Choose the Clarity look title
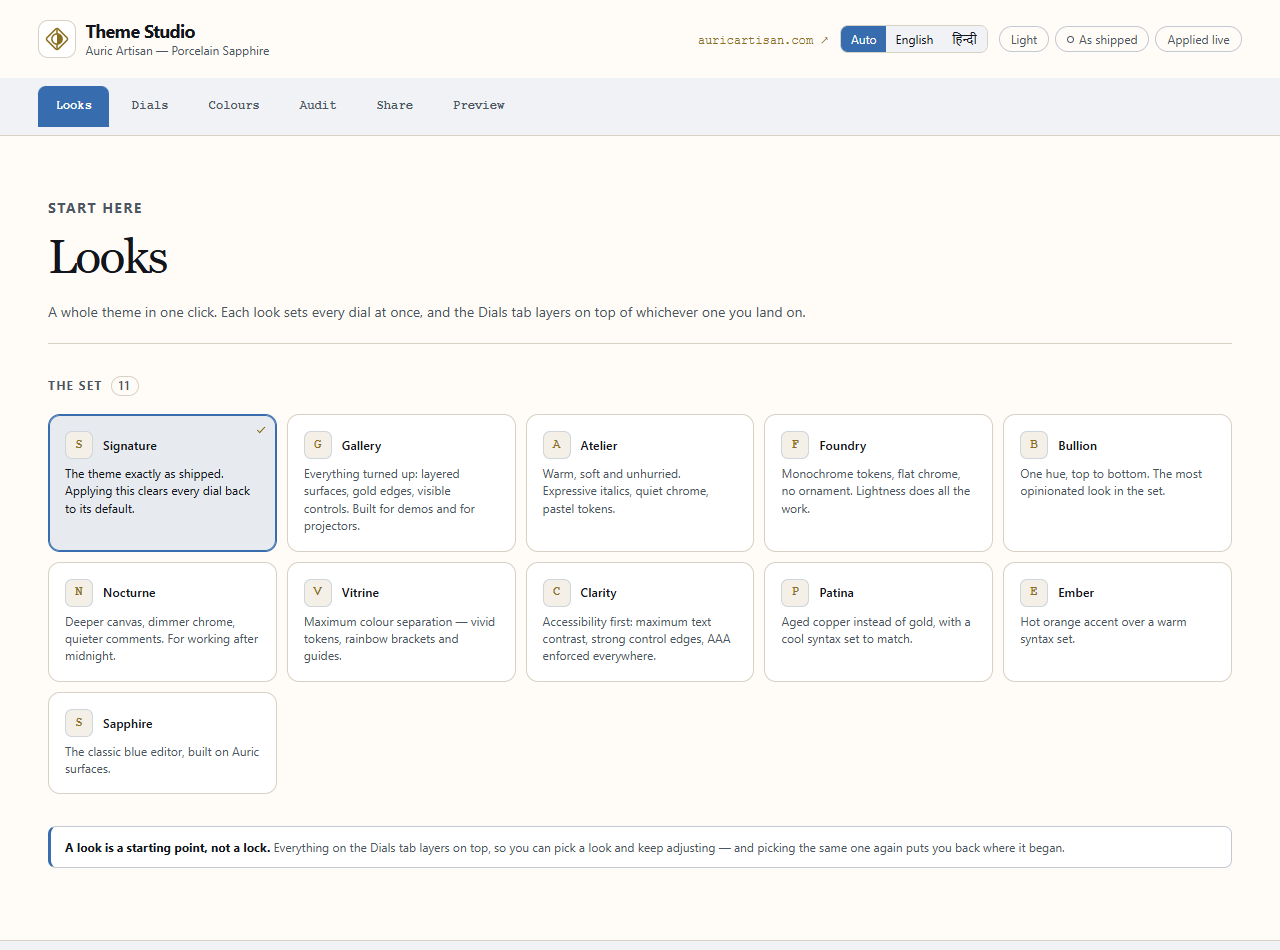Screen dimensions: 1280x950 [599, 593]
